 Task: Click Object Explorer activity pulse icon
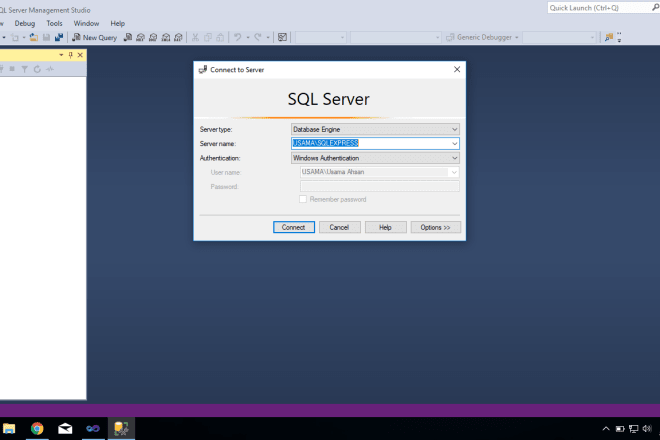50,69
